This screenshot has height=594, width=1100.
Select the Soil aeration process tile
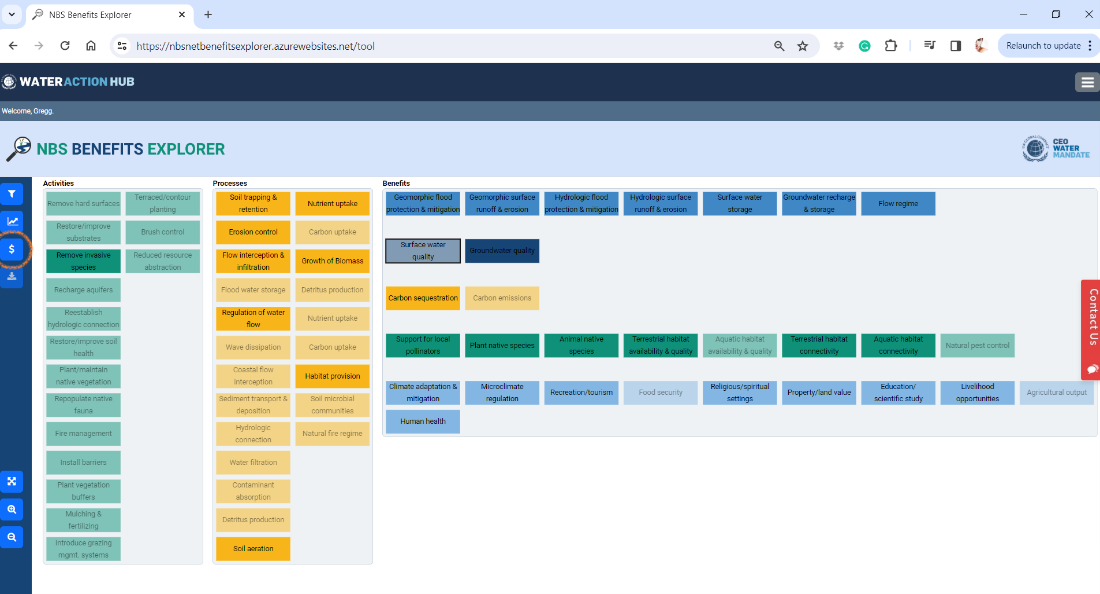[253, 548]
